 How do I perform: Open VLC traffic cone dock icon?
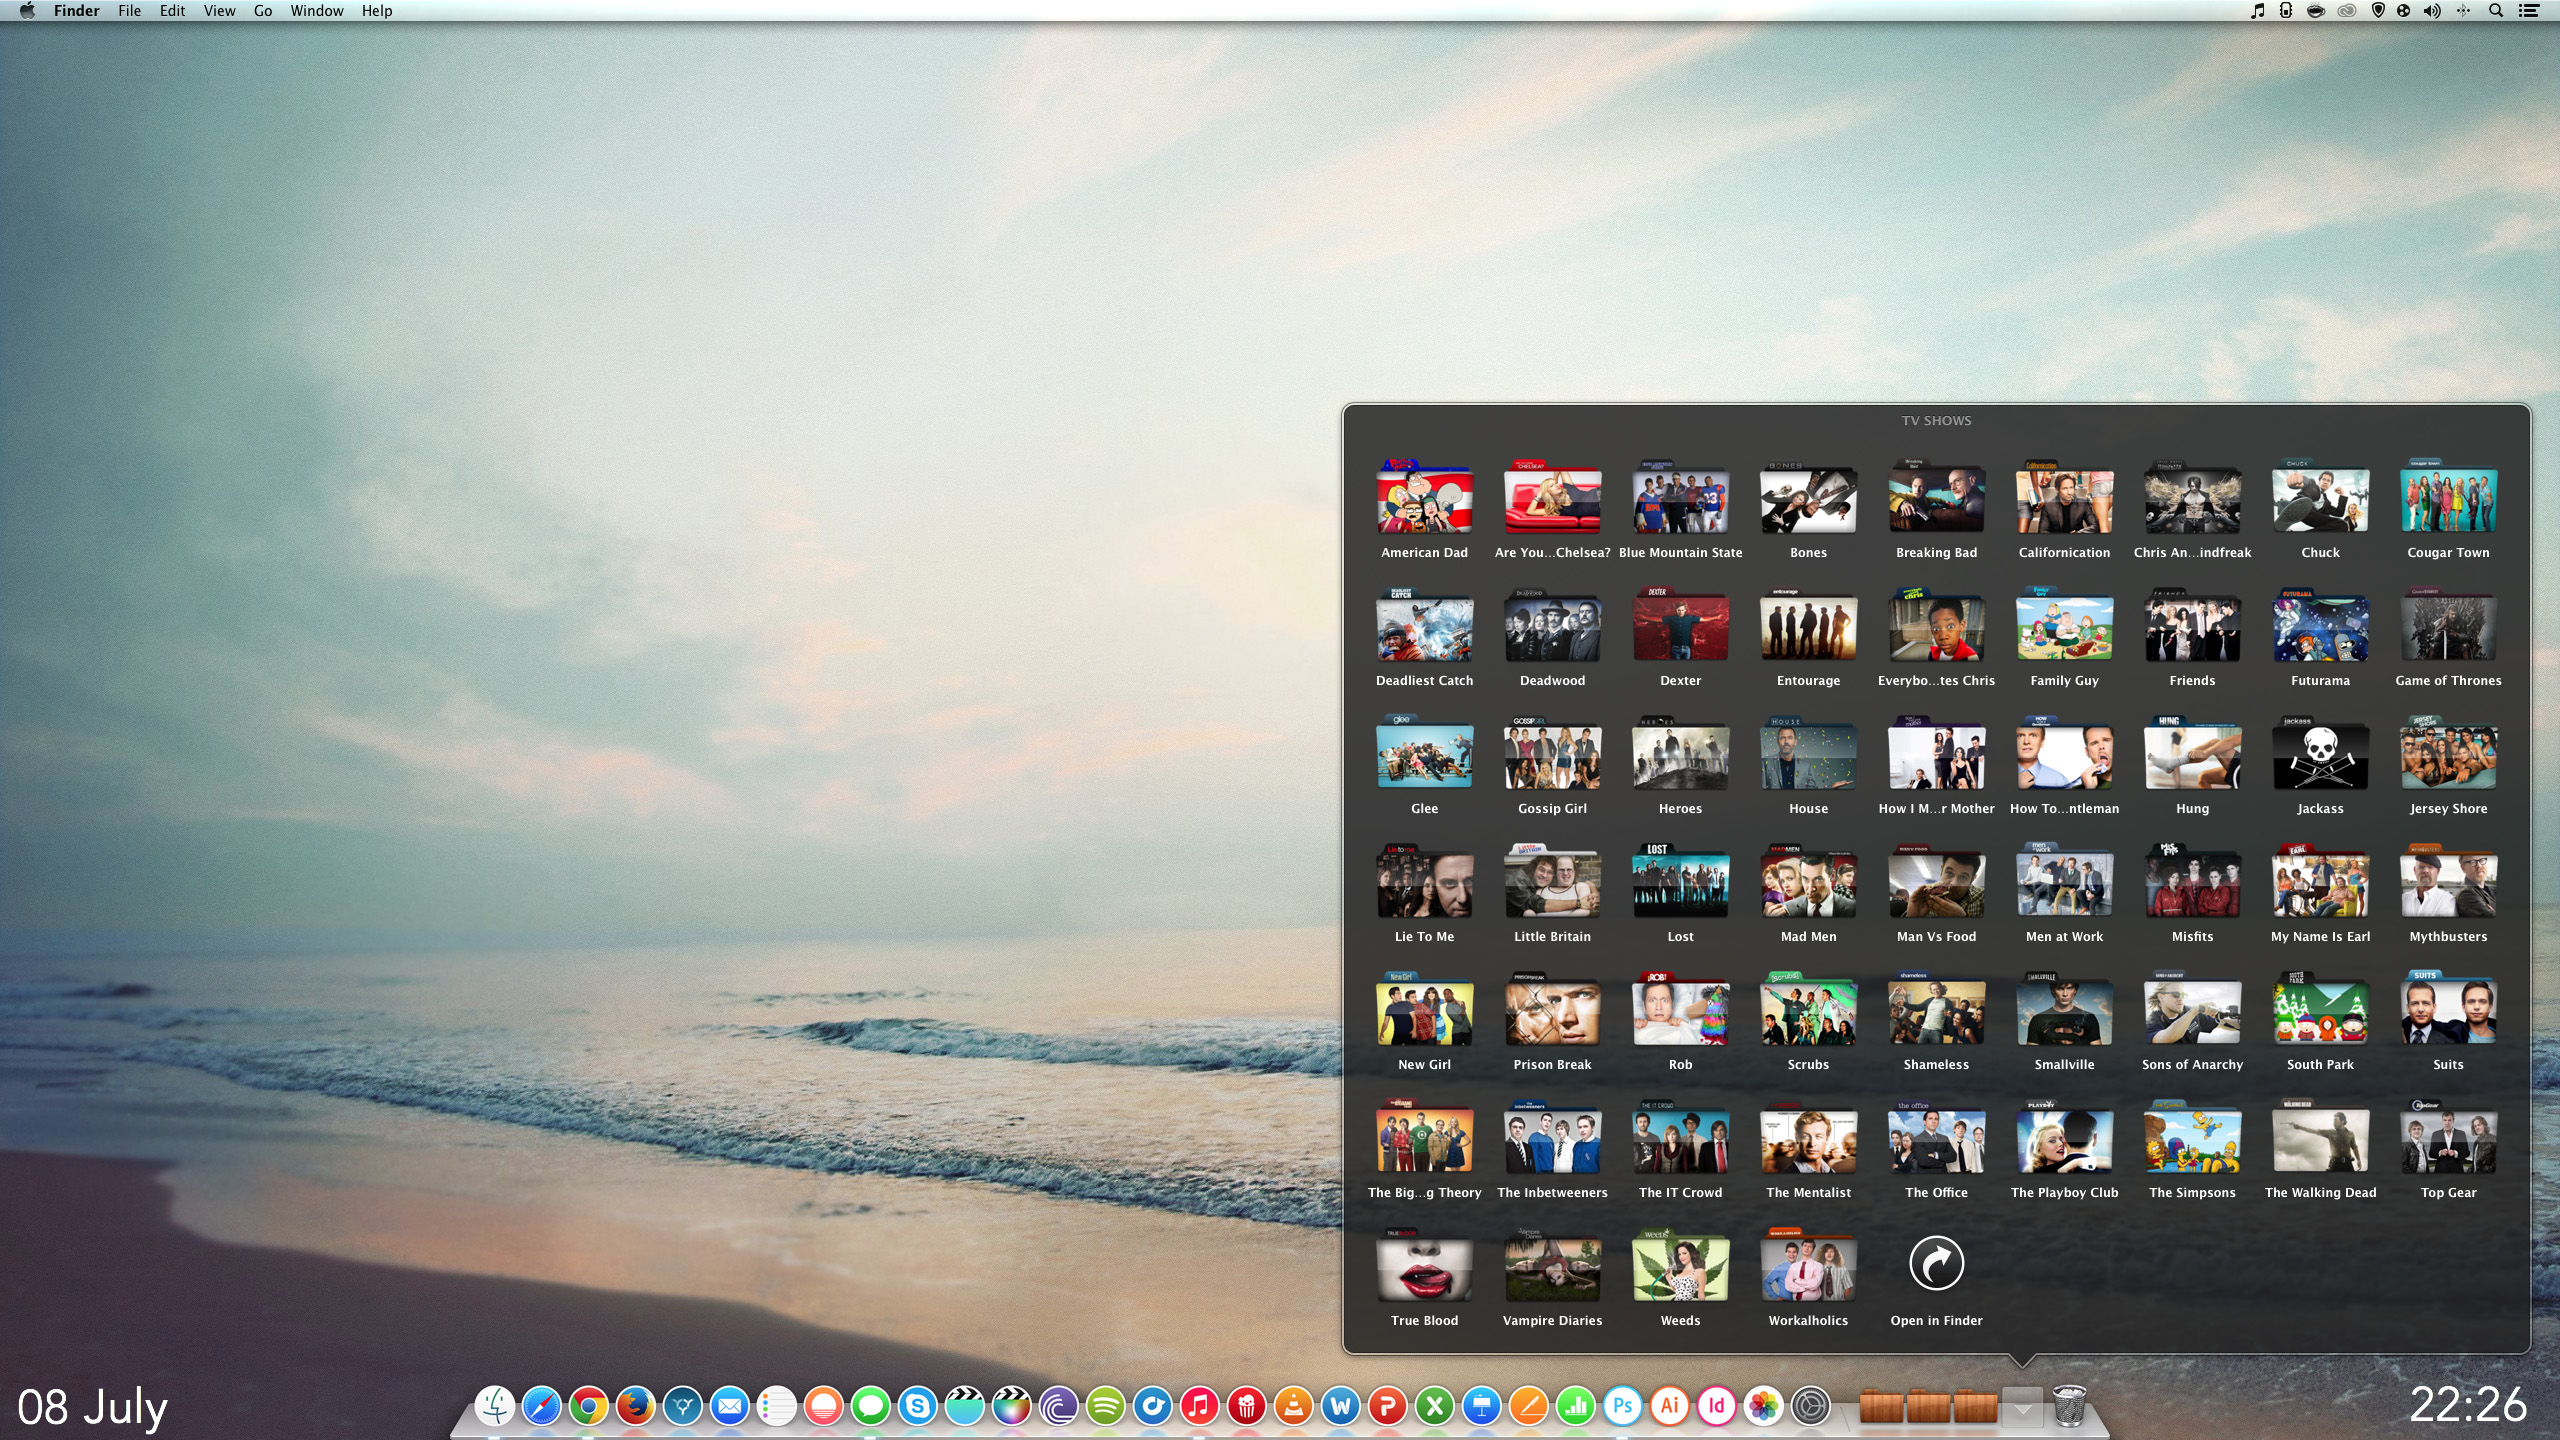[1294, 1406]
